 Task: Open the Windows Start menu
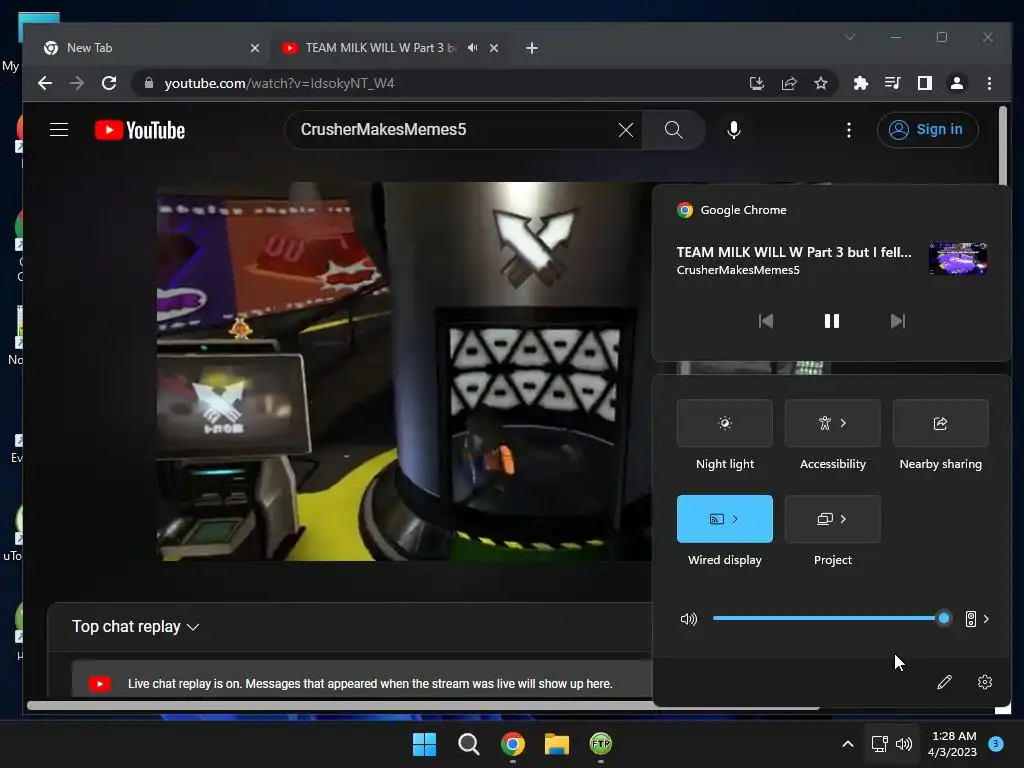pos(424,744)
